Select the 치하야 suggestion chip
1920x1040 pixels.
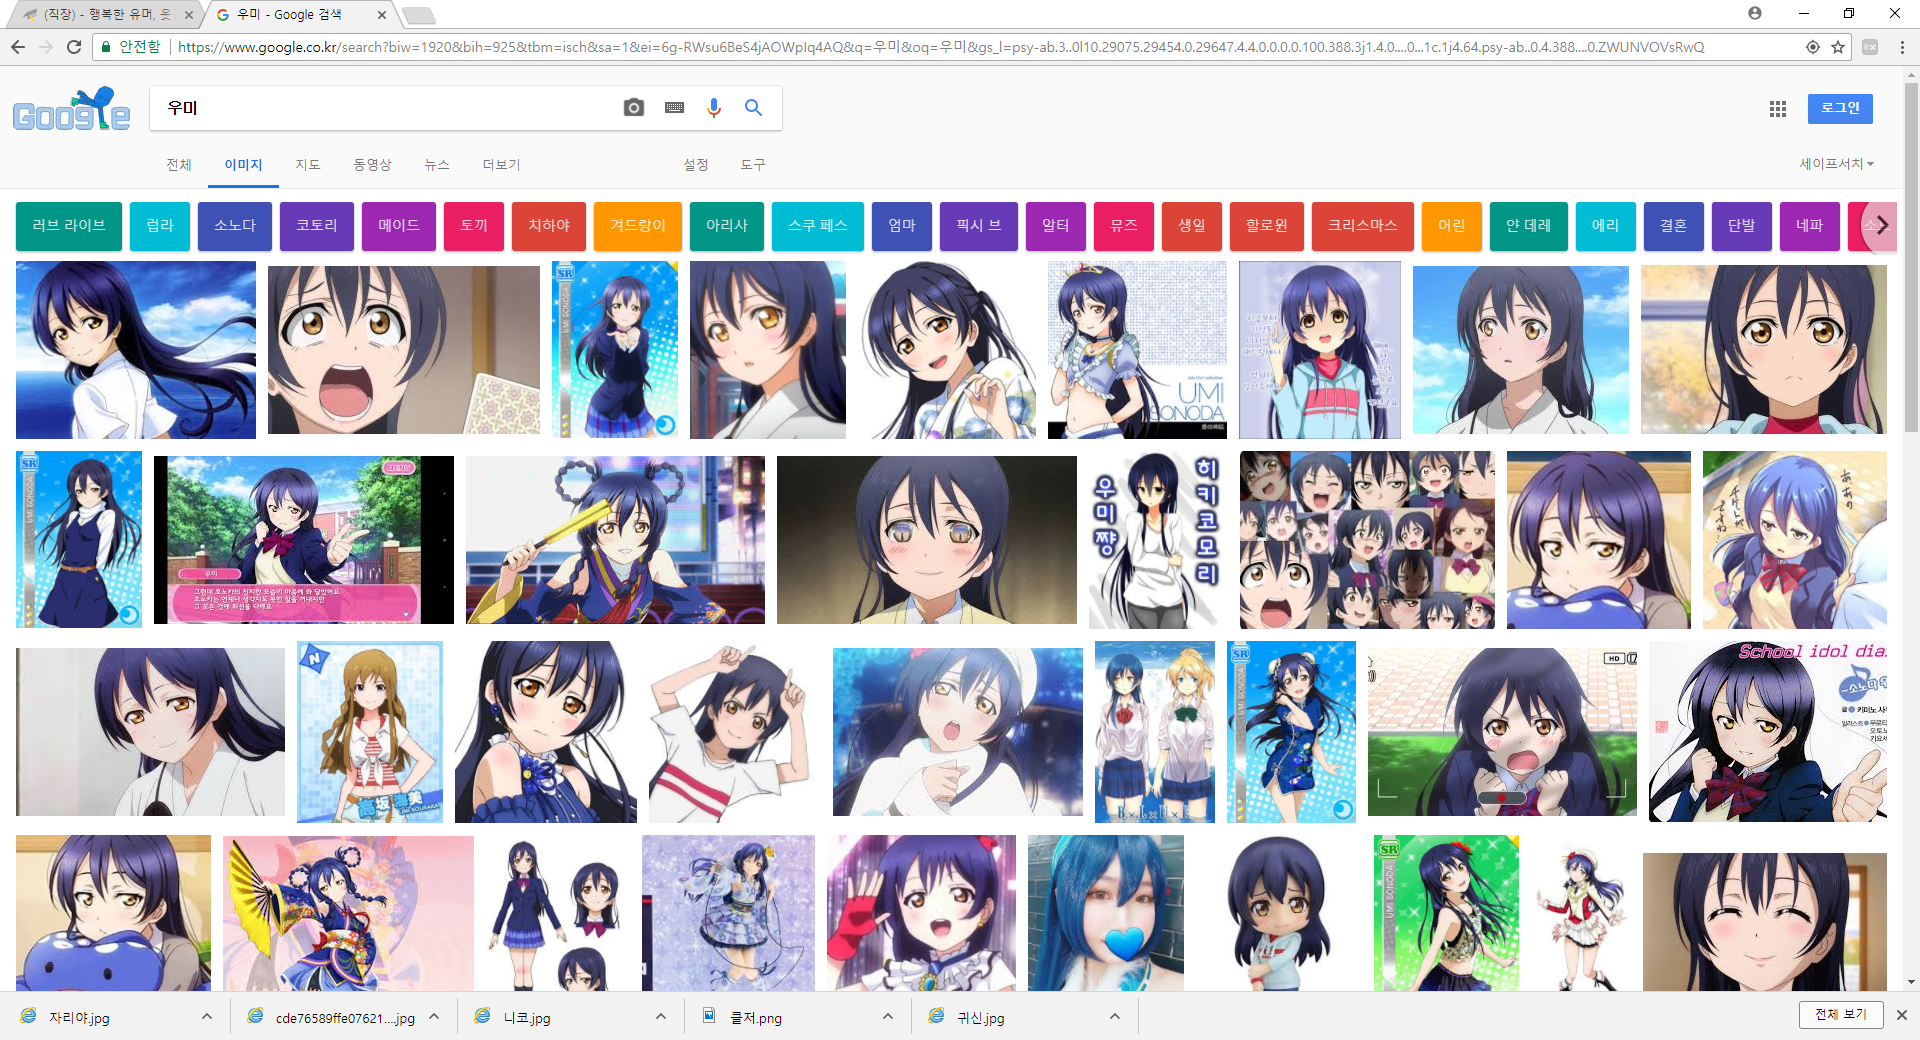pos(549,225)
